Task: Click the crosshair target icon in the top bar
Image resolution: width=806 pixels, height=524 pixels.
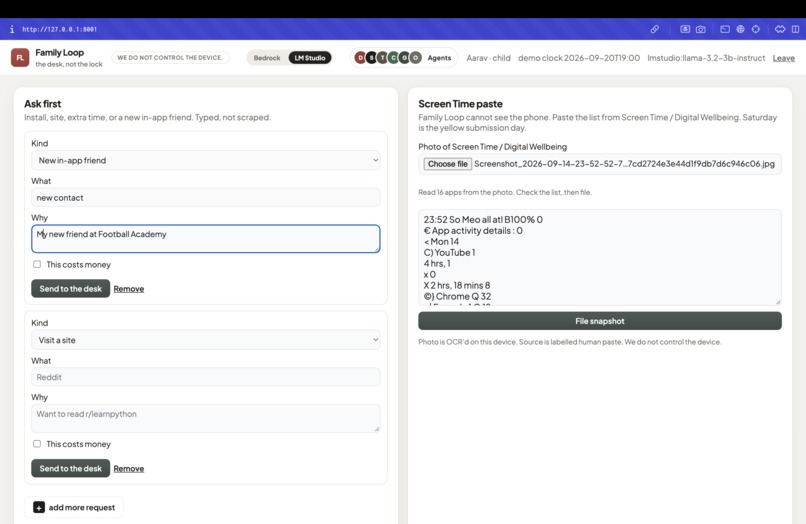Action: pyautogui.click(x=756, y=29)
